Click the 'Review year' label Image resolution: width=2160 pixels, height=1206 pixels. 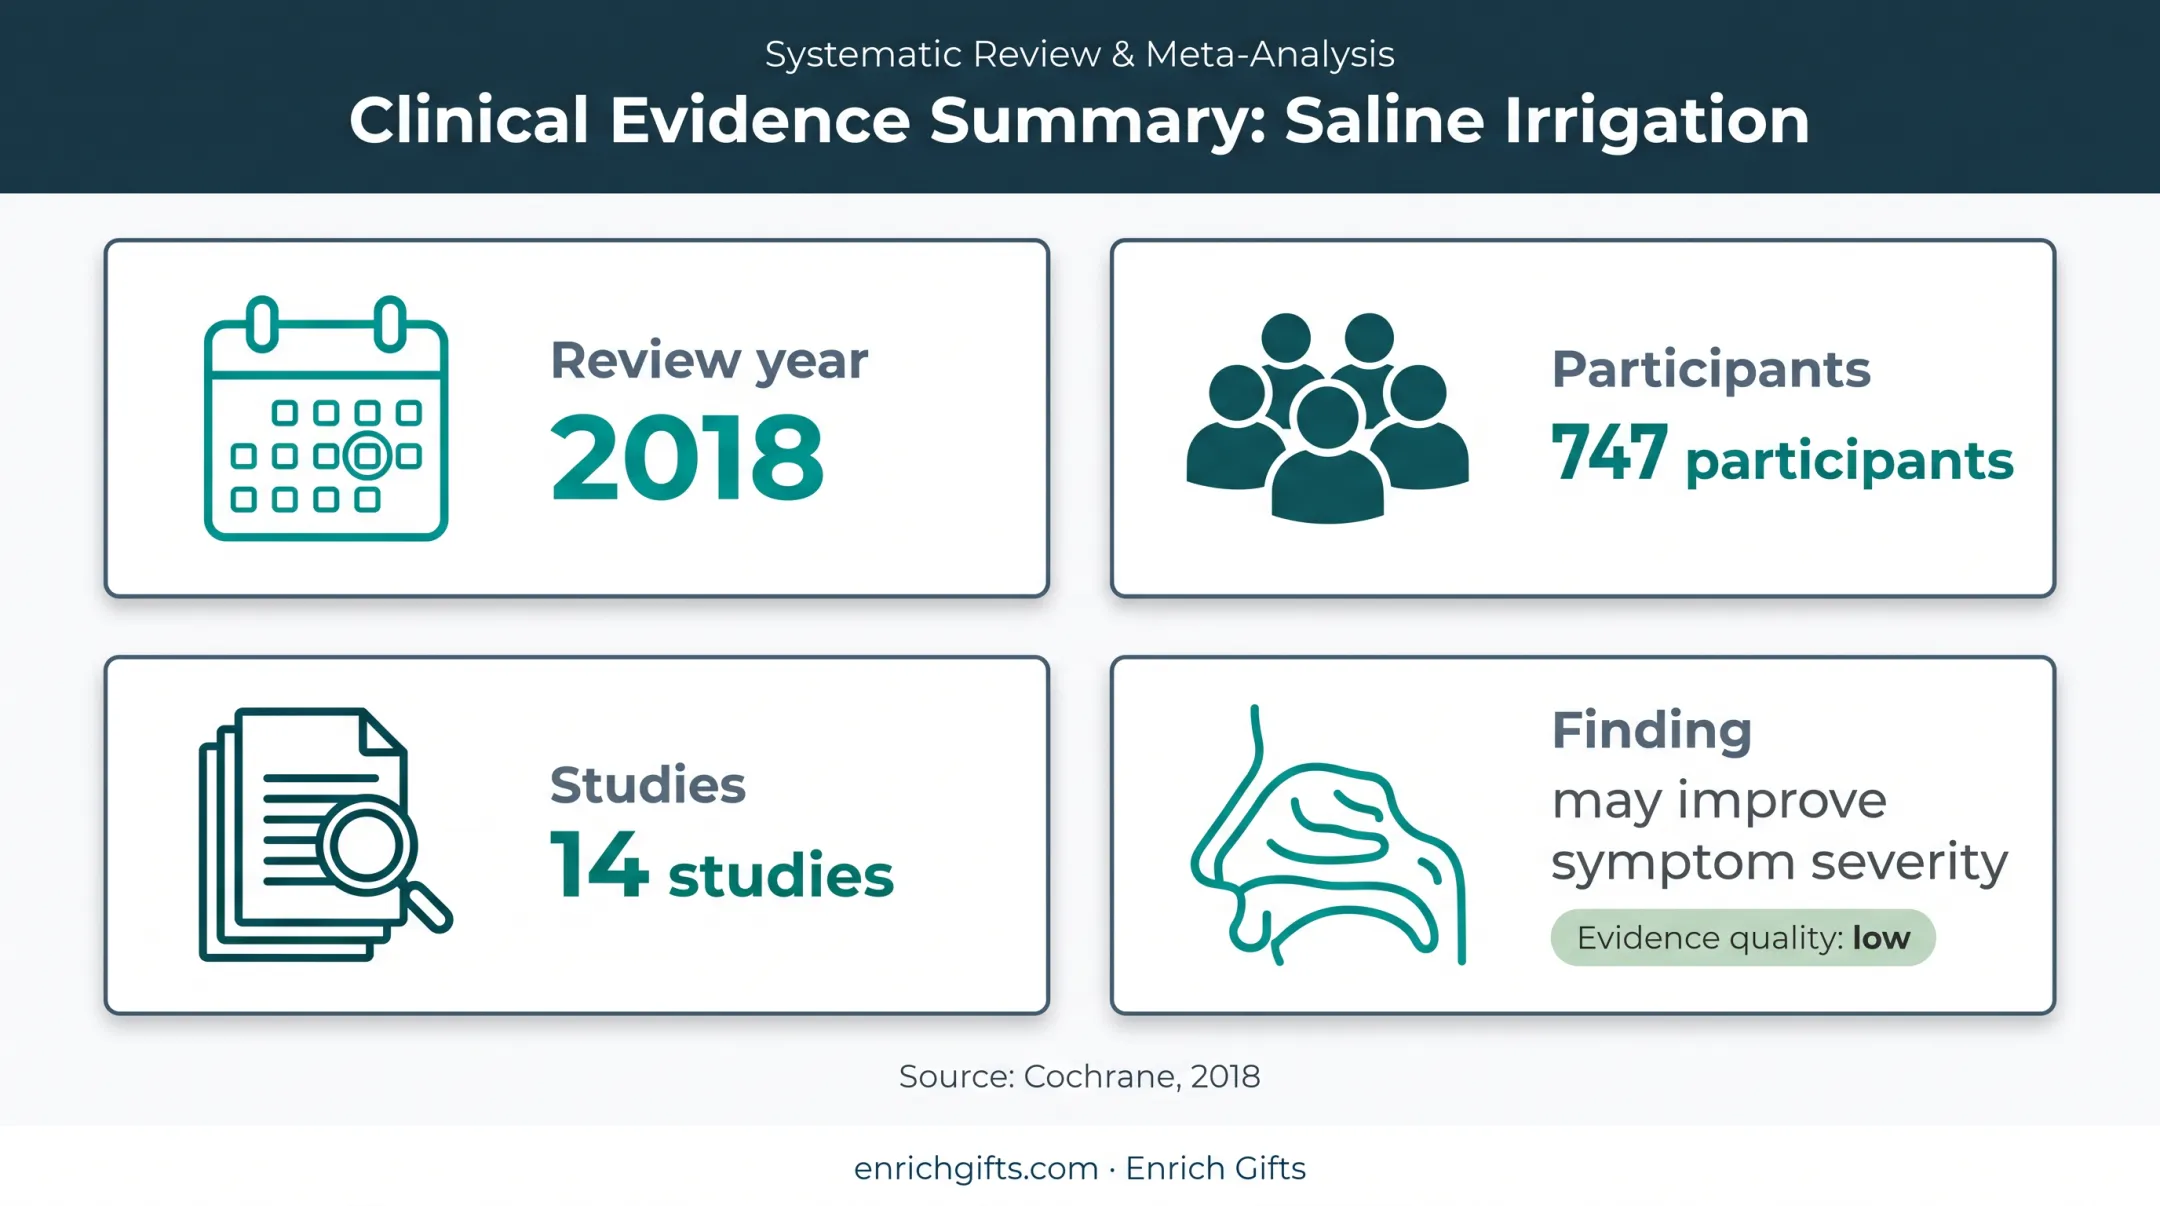[x=709, y=361]
